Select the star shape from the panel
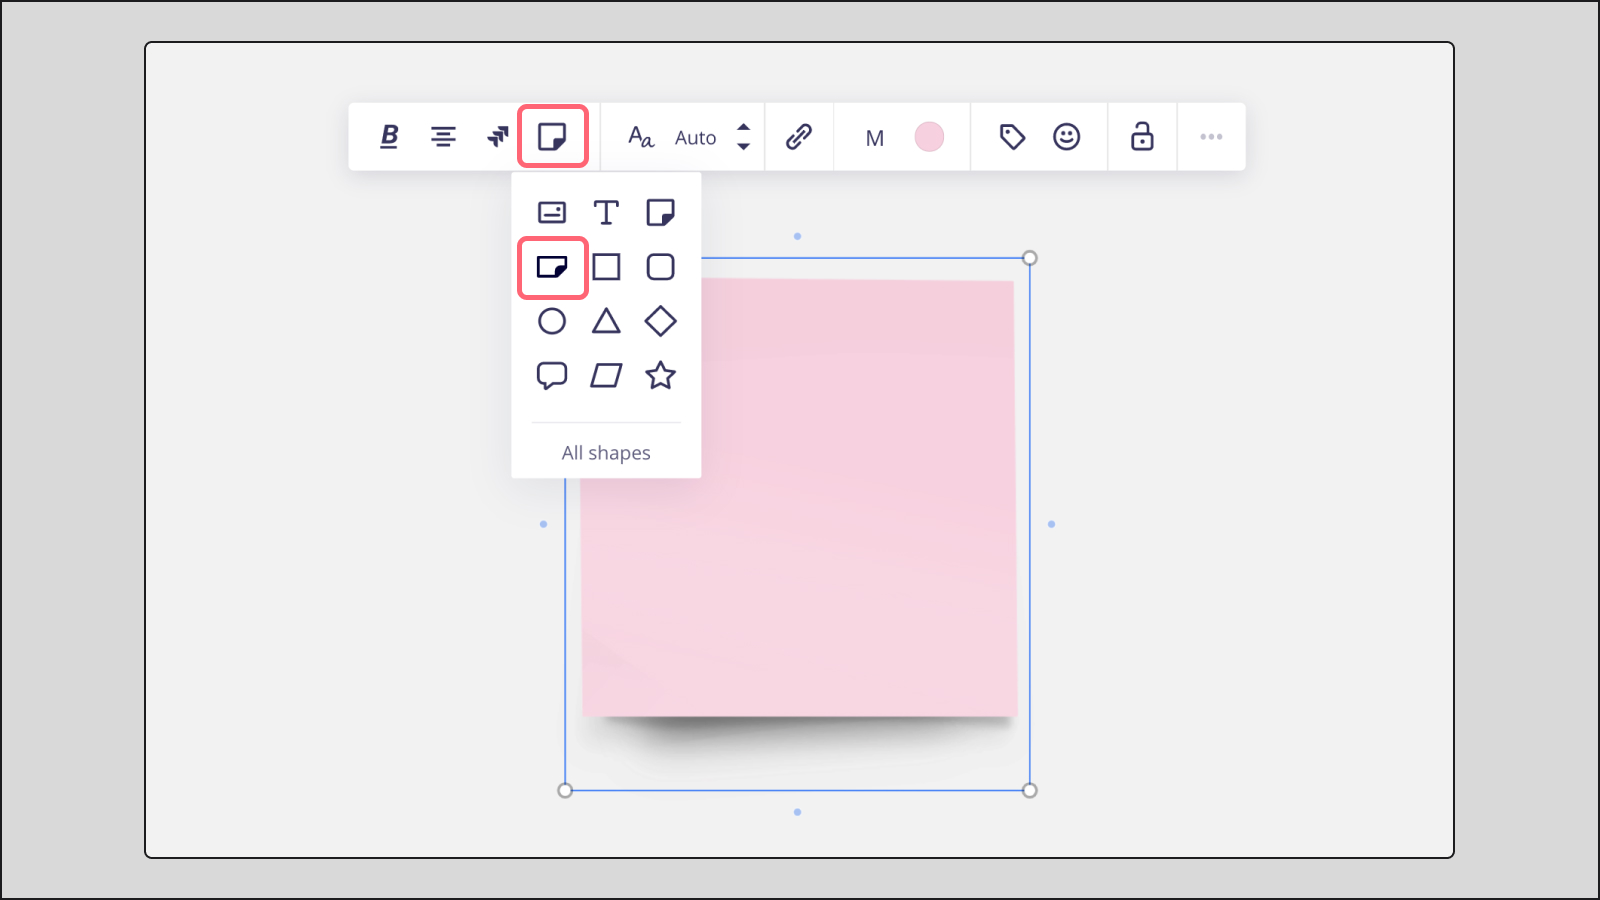Image resolution: width=1600 pixels, height=900 pixels. pyautogui.click(x=661, y=376)
